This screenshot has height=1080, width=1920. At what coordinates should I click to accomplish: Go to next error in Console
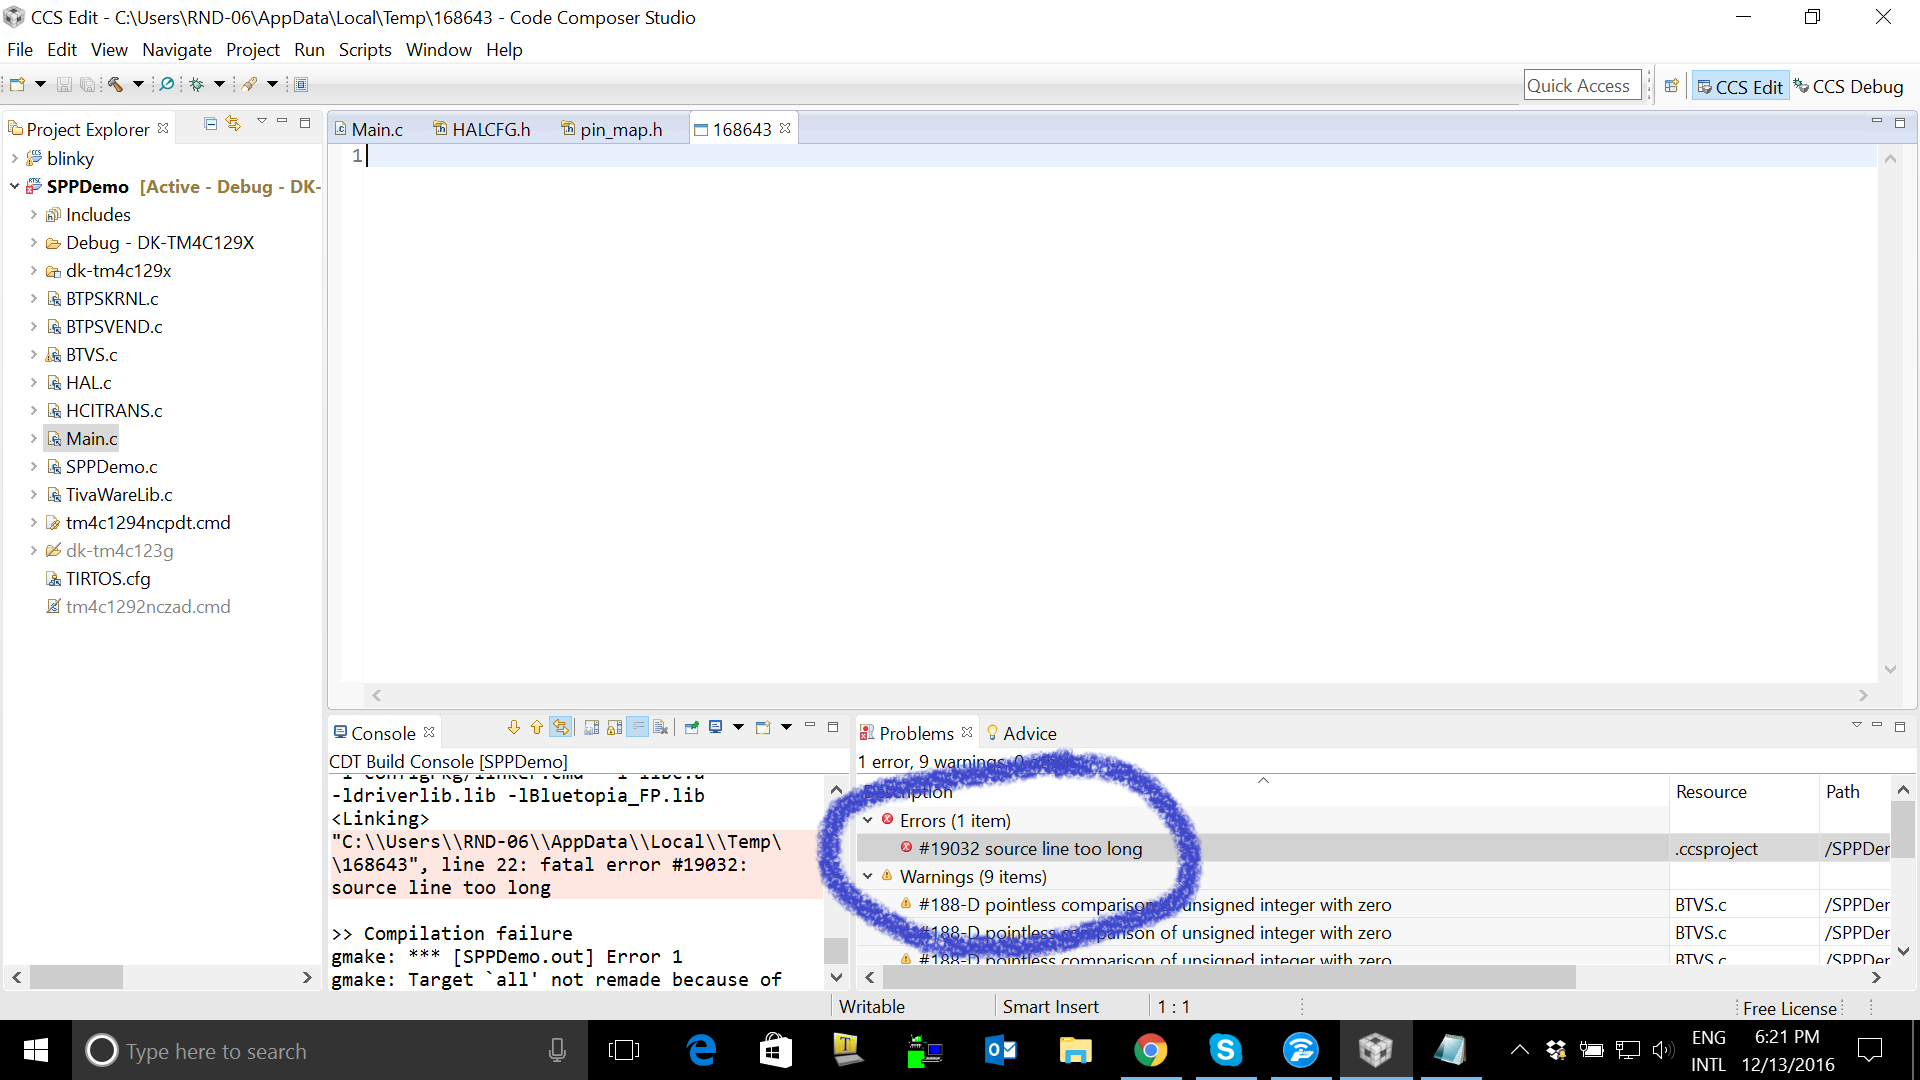514,727
